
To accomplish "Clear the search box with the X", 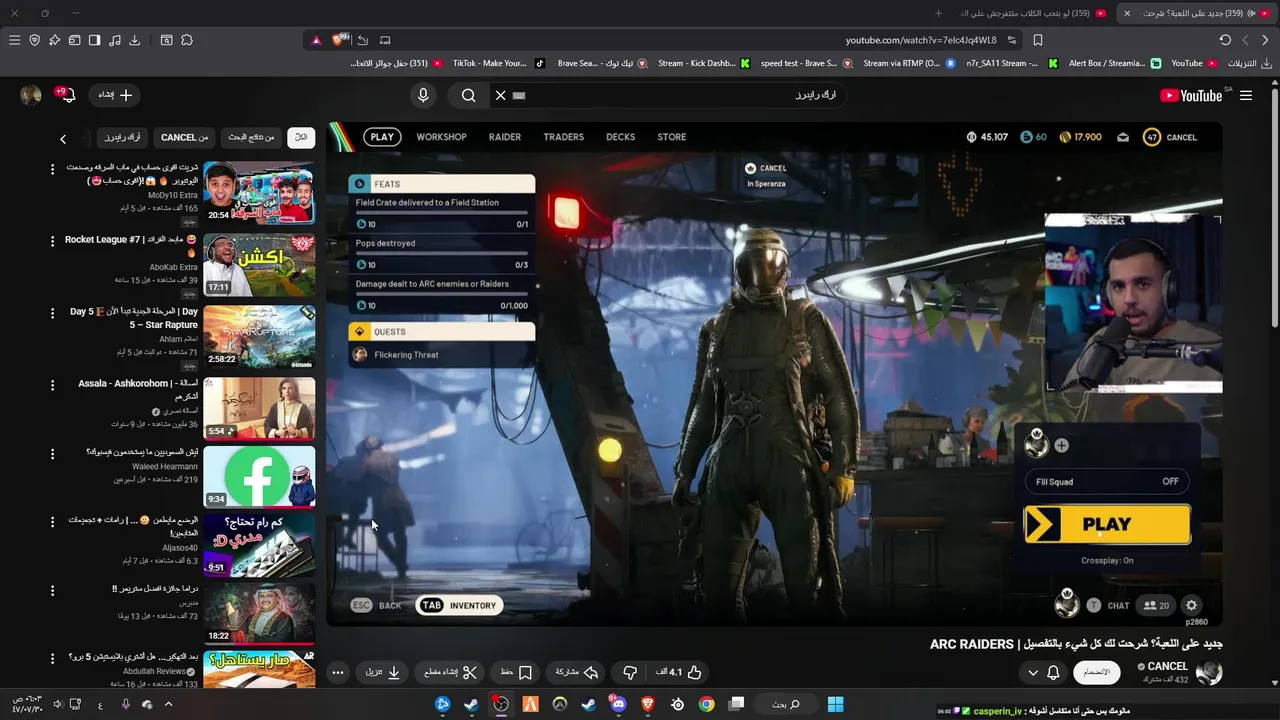I will pyautogui.click(x=500, y=95).
